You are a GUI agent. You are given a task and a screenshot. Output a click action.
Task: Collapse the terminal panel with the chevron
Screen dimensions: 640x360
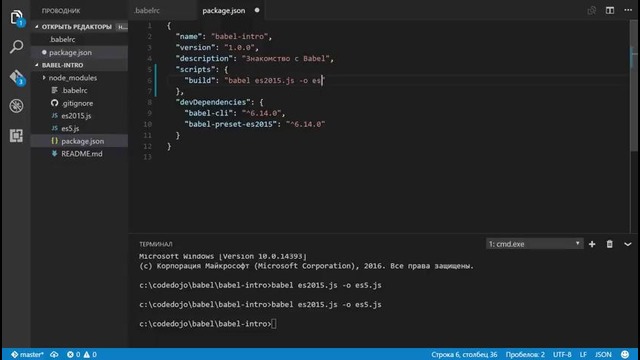pos(628,244)
